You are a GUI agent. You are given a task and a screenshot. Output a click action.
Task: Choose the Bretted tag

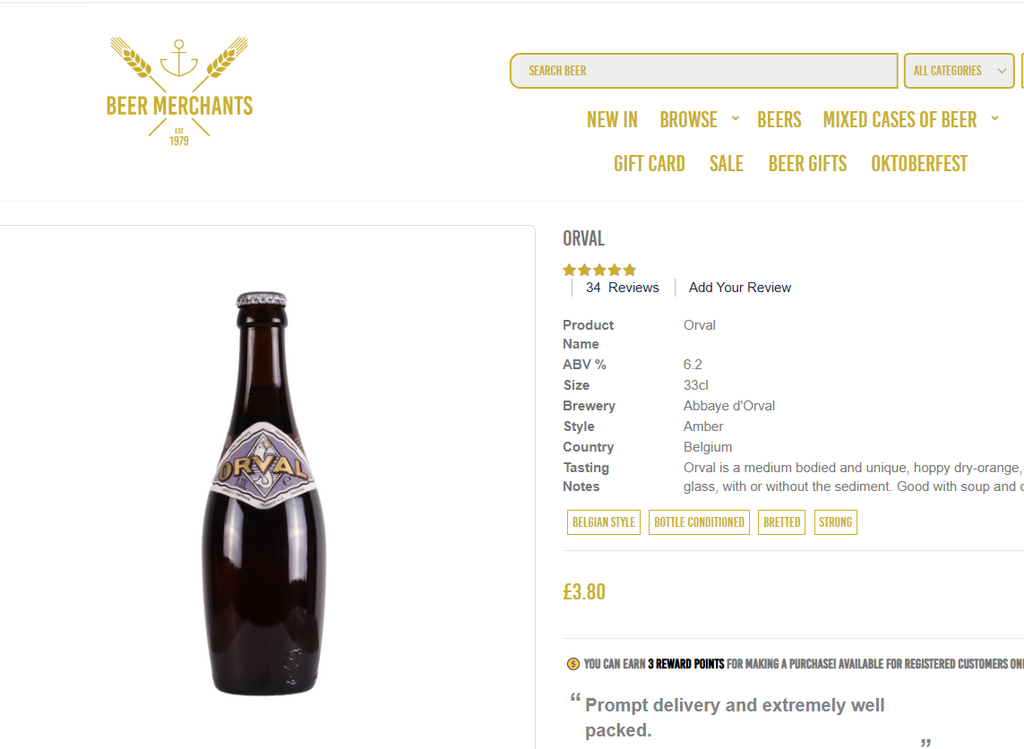click(781, 522)
